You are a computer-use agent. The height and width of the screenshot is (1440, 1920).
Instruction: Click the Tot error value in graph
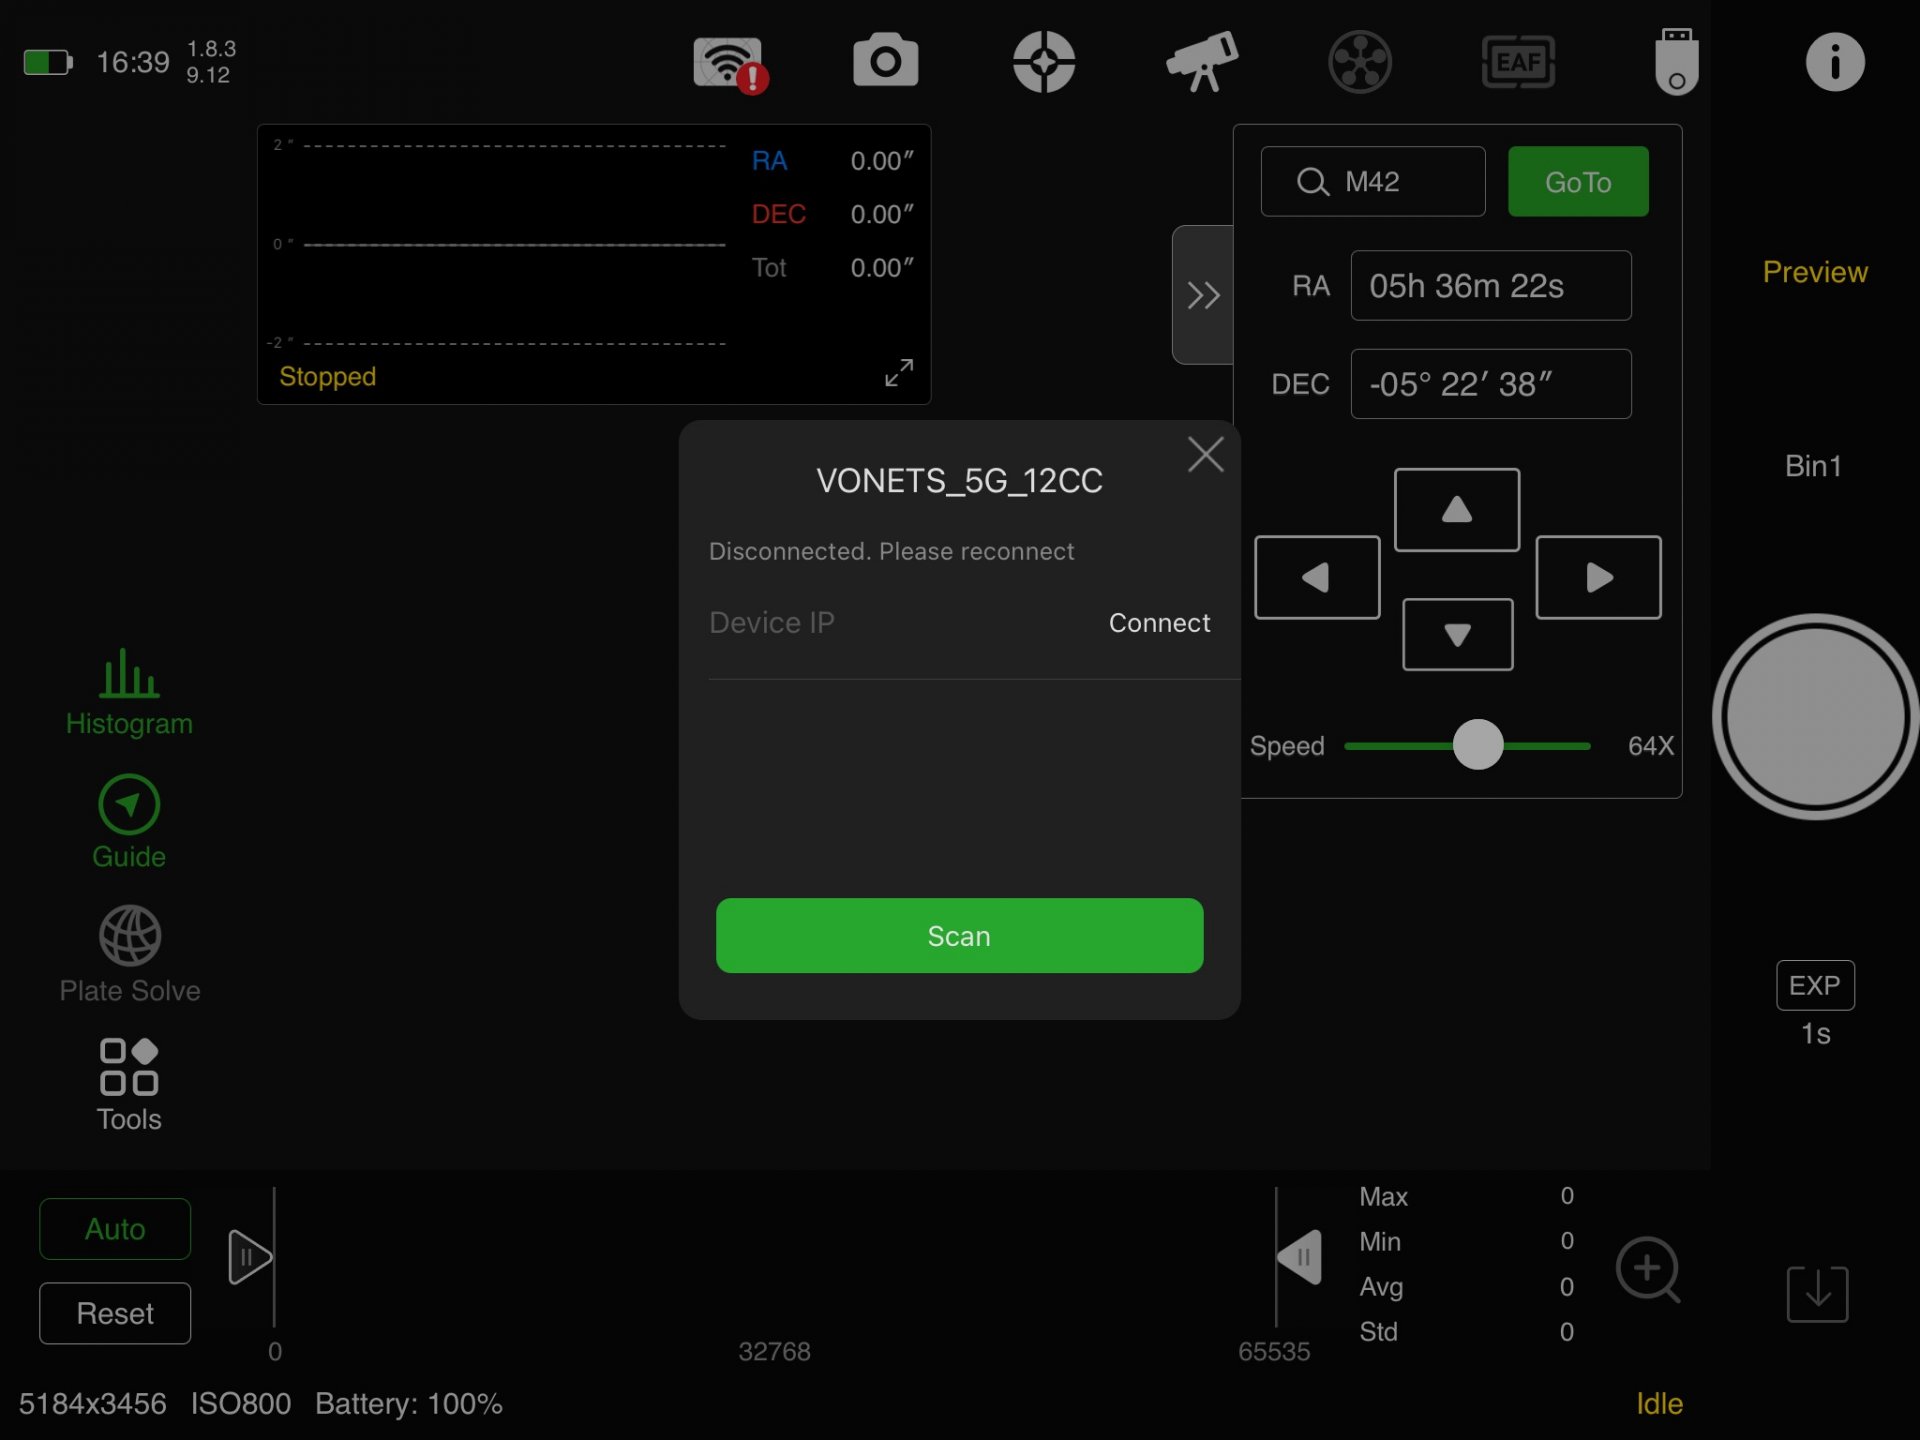click(x=881, y=268)
